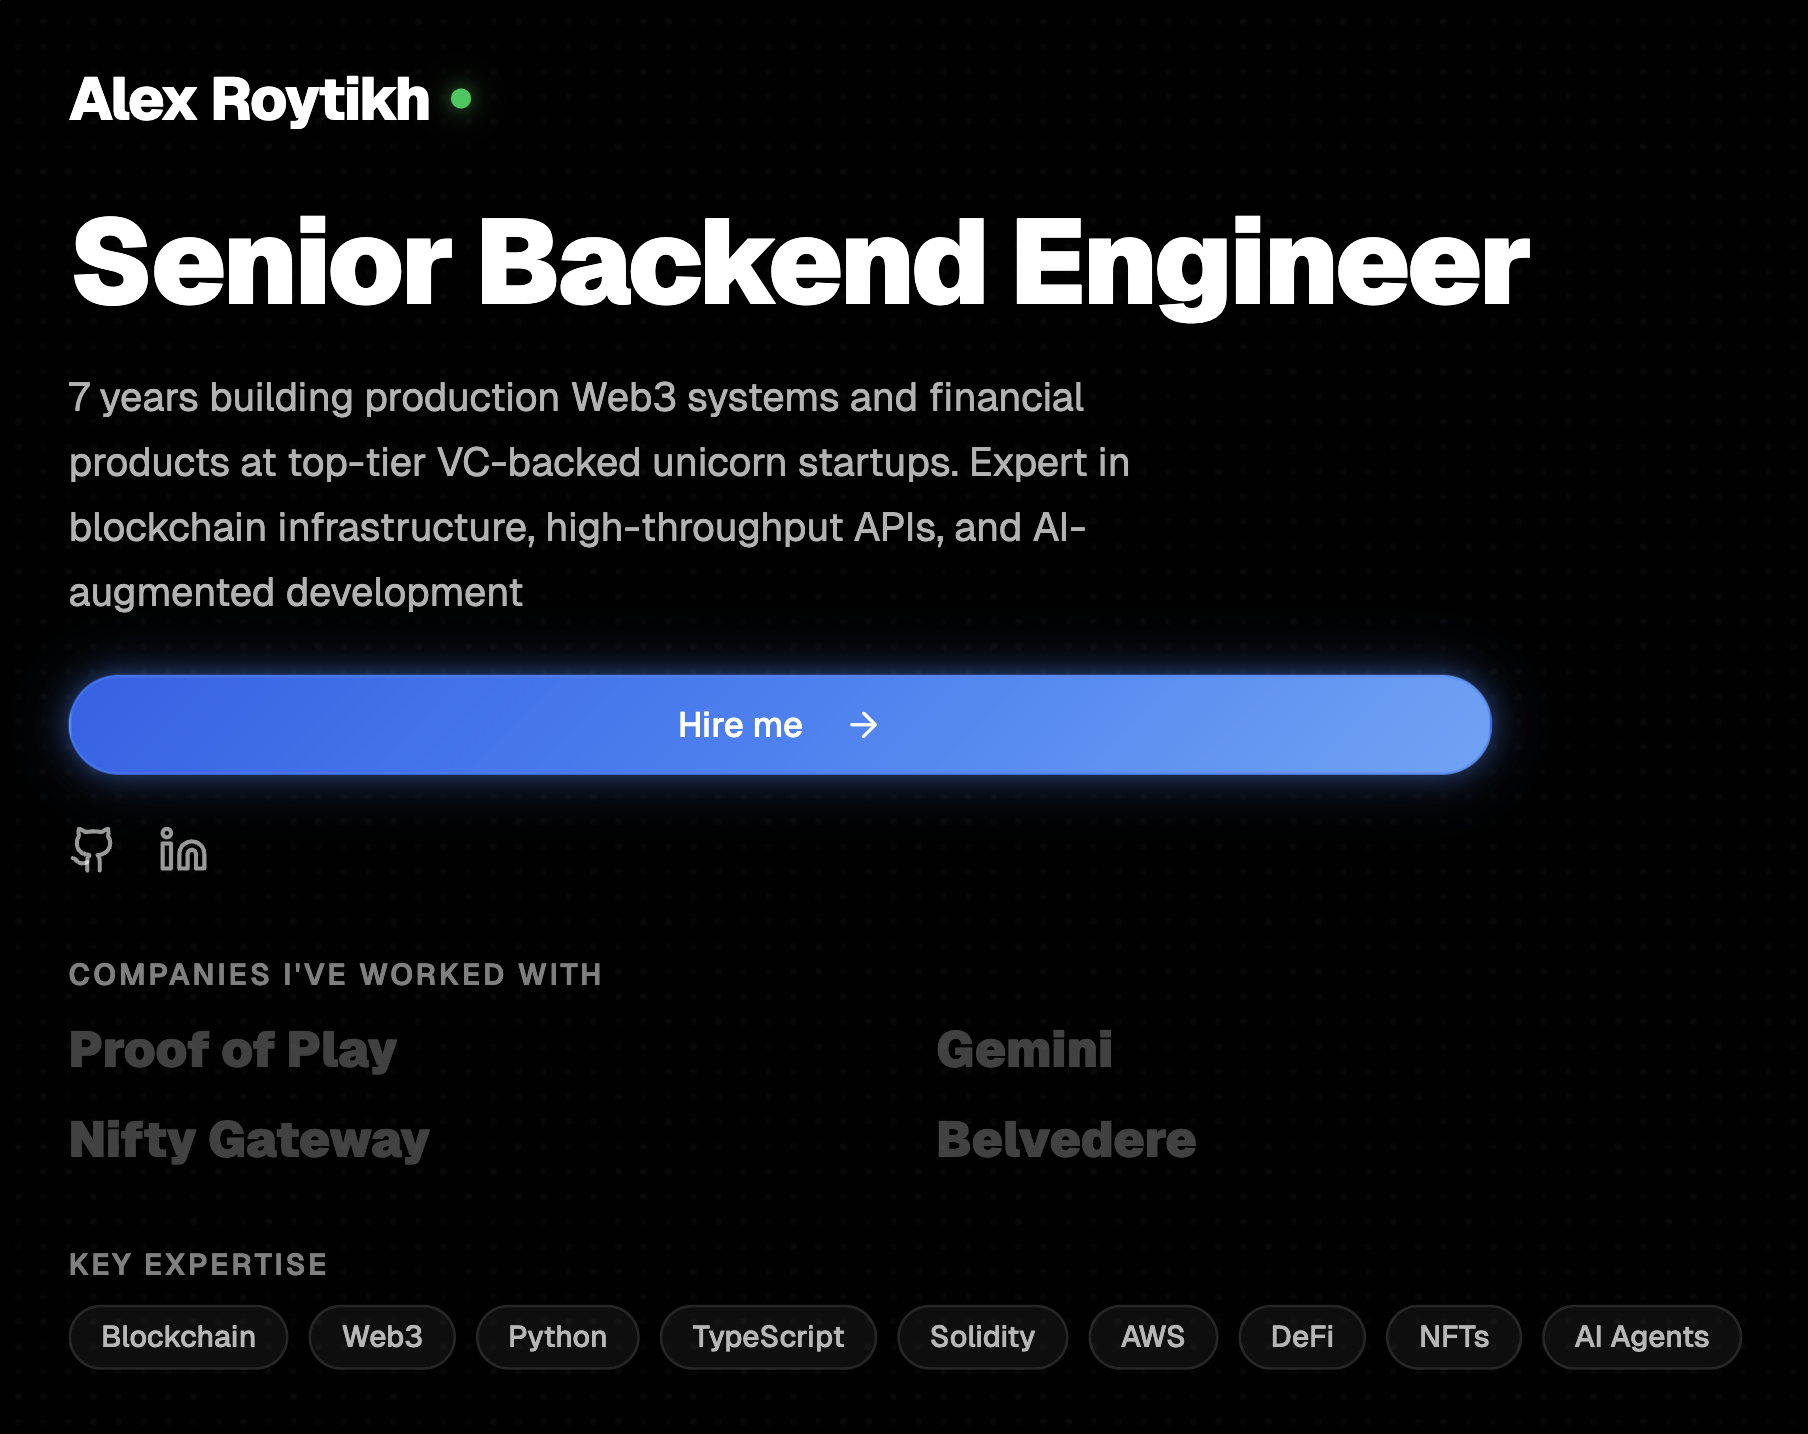
Task: Open the Gemini company entry
Action: [1024, 1050]
